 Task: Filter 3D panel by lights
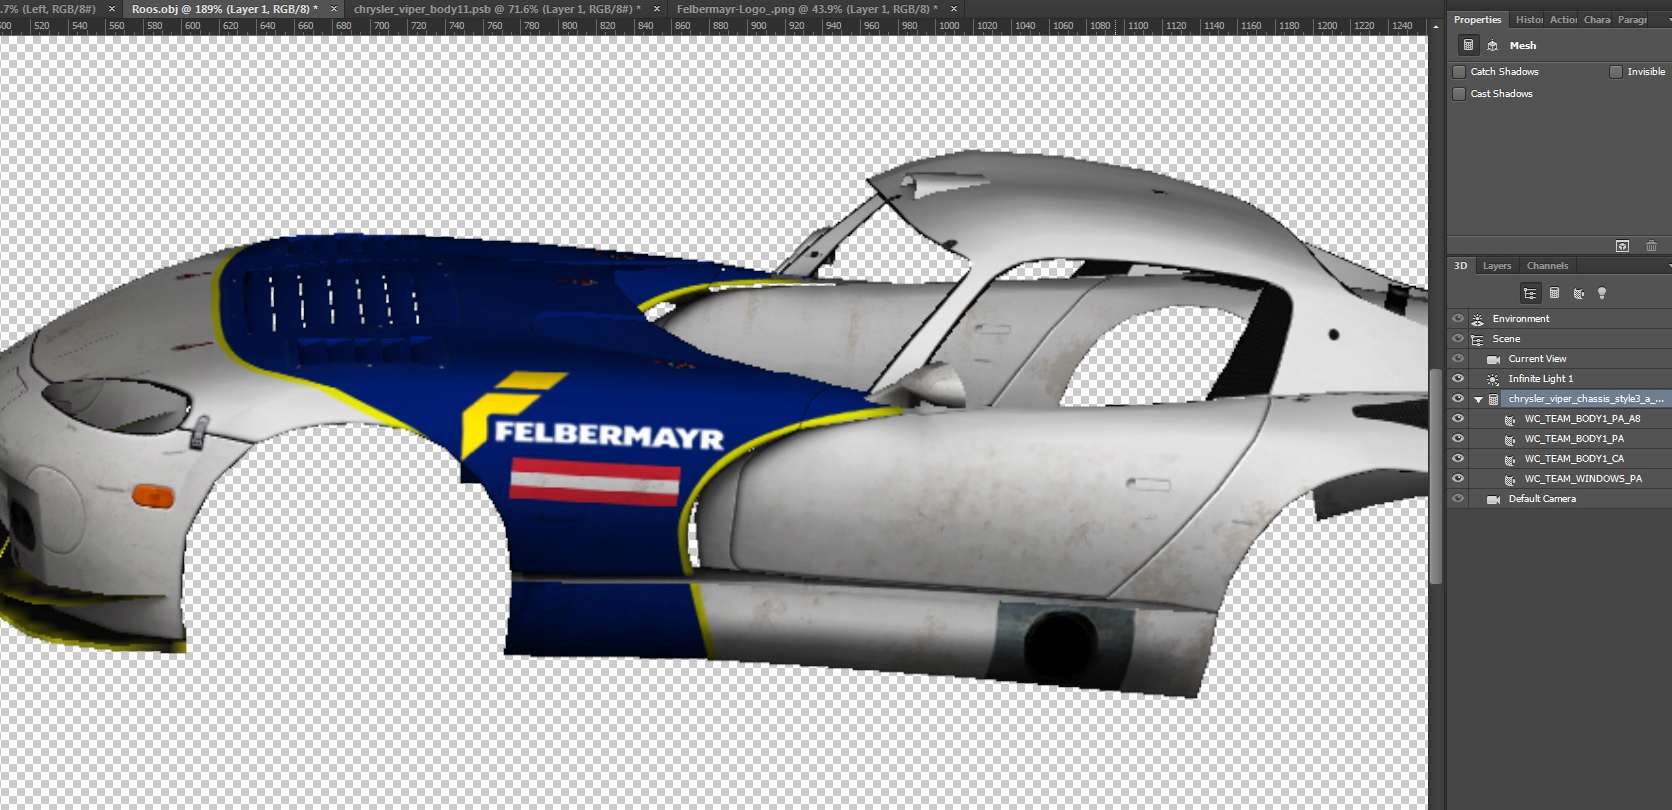(1602, 293)
